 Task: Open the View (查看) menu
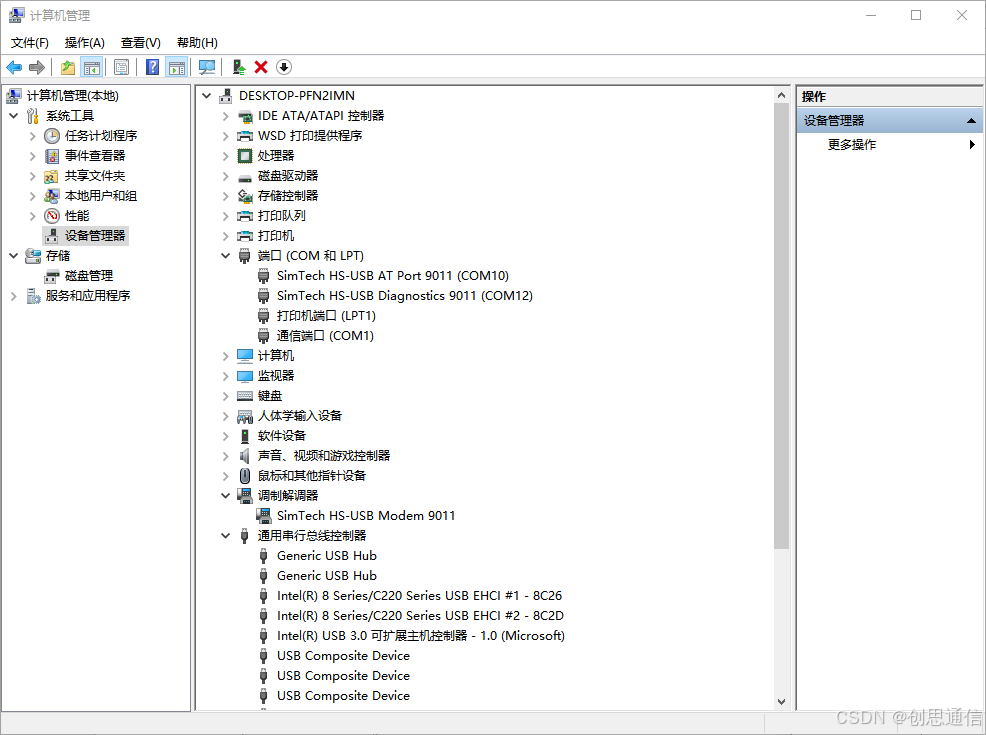[141, 43]
